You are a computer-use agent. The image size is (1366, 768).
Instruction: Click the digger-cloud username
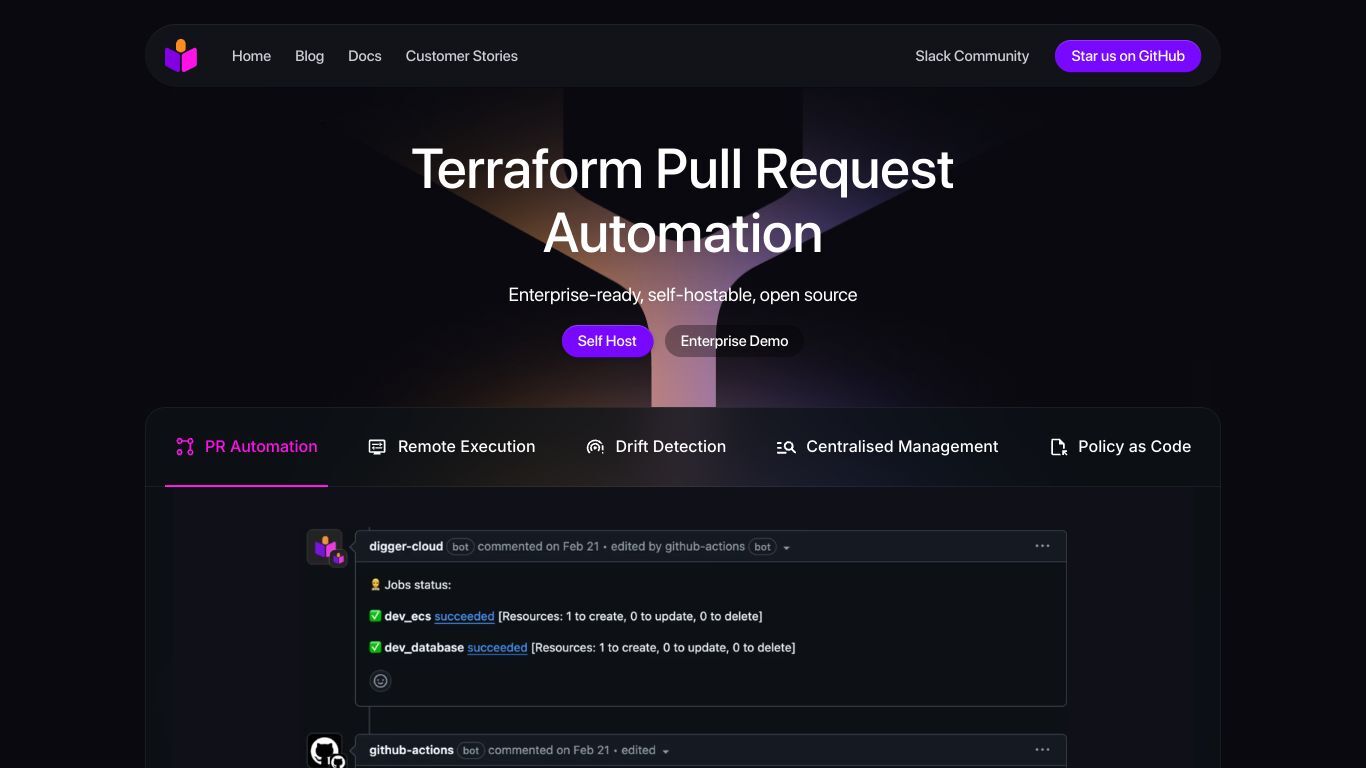406,546
